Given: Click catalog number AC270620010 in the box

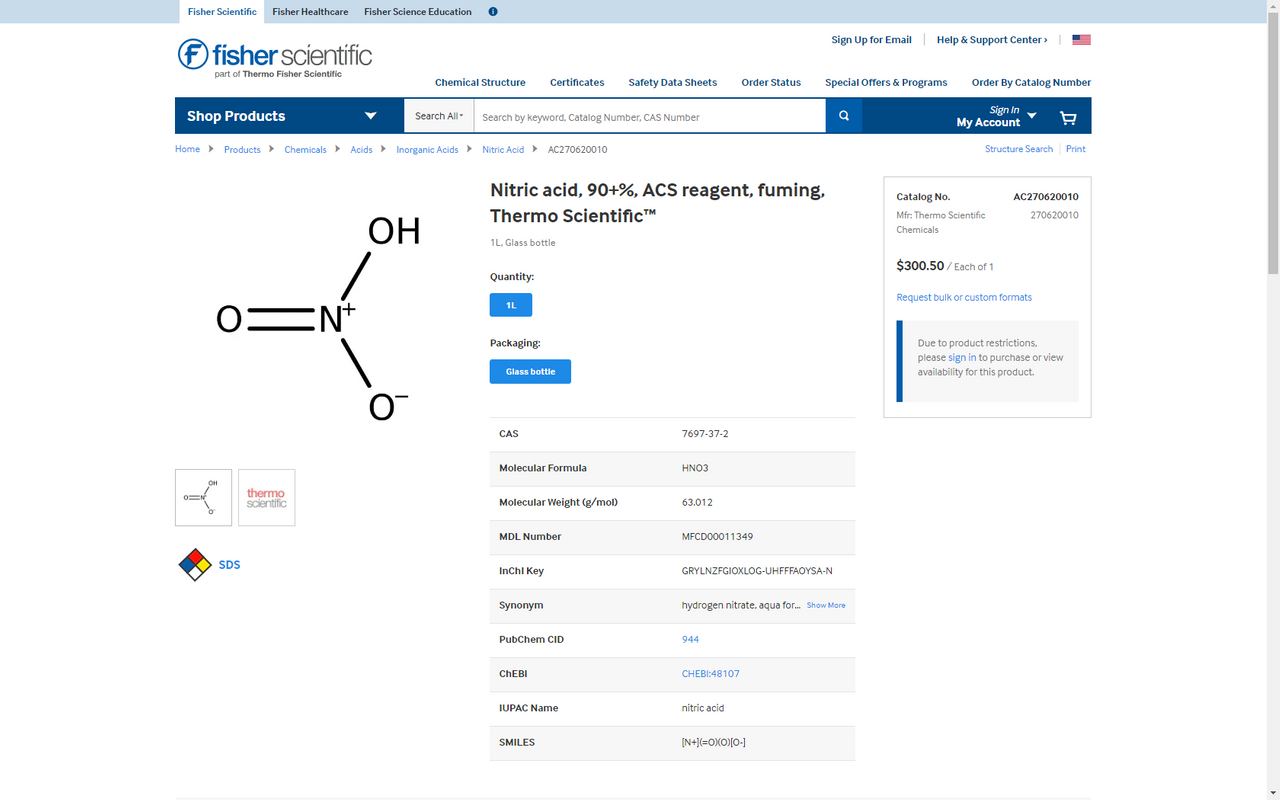Looking at the screenshot, I should point(1046,197).
